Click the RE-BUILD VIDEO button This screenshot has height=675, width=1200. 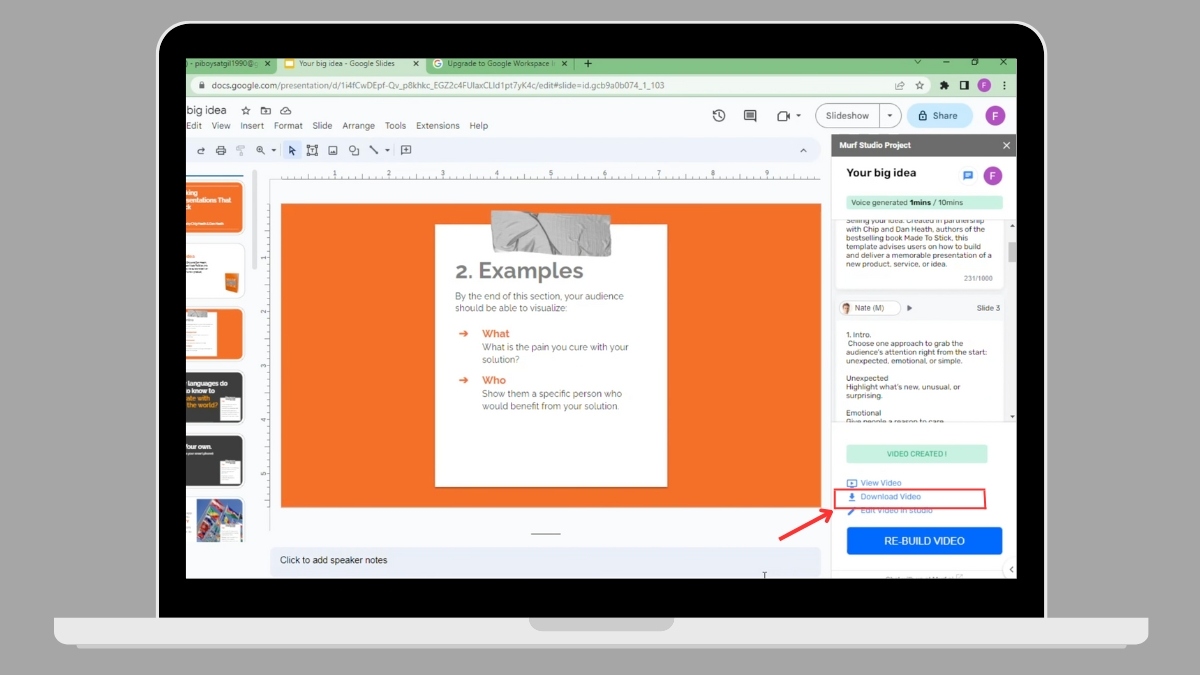click(x=924, y=541)
